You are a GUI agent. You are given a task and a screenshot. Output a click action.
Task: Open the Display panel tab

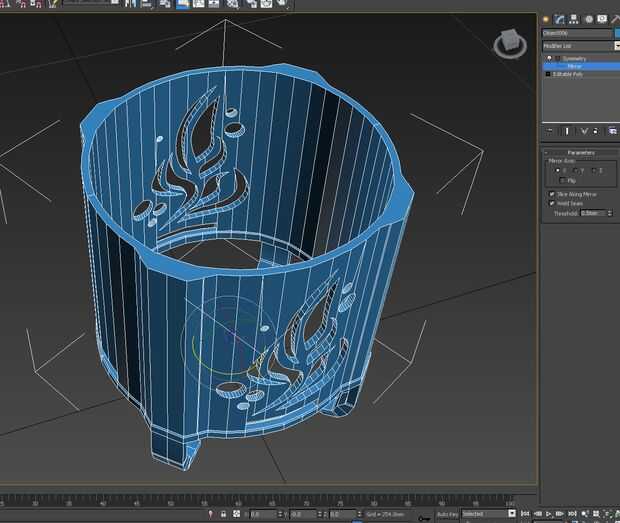(602, 18)
